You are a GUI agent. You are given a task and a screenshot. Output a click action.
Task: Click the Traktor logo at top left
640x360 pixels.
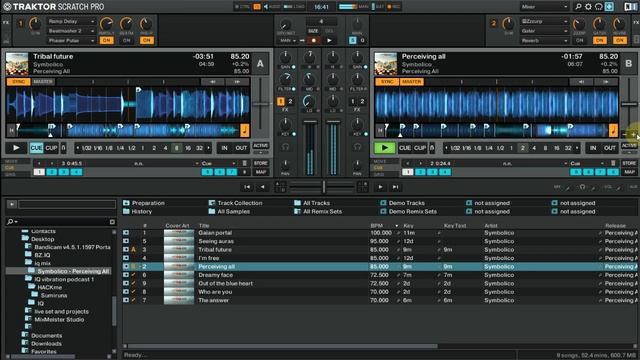7,7
